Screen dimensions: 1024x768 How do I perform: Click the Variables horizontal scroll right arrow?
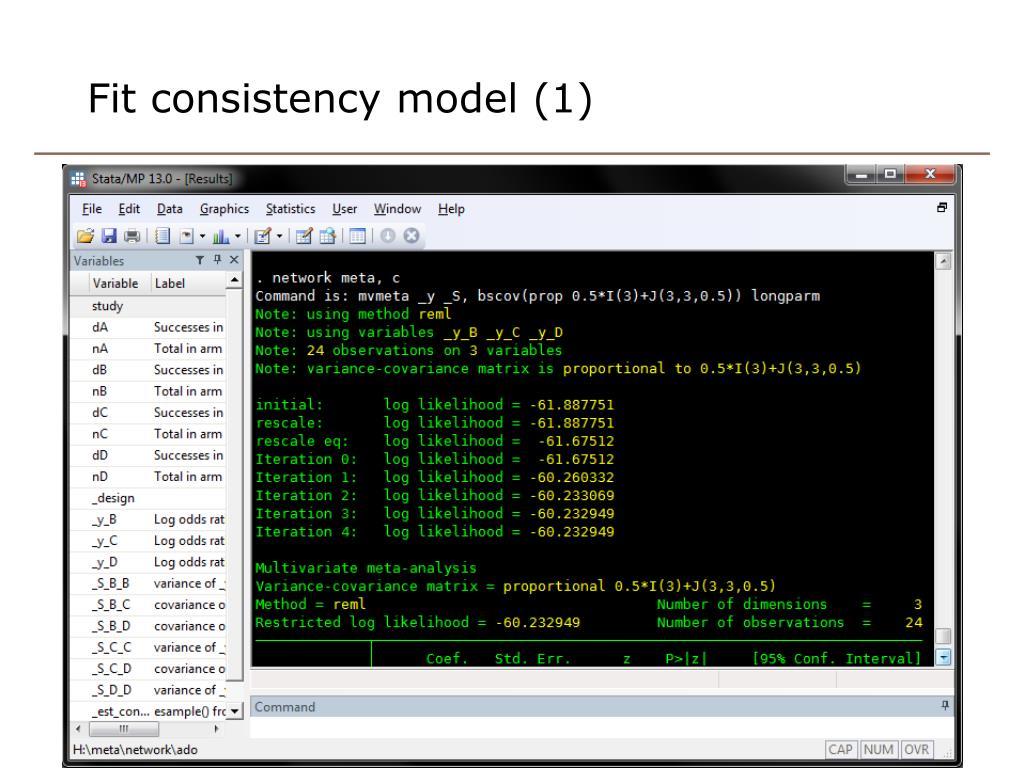216,728
